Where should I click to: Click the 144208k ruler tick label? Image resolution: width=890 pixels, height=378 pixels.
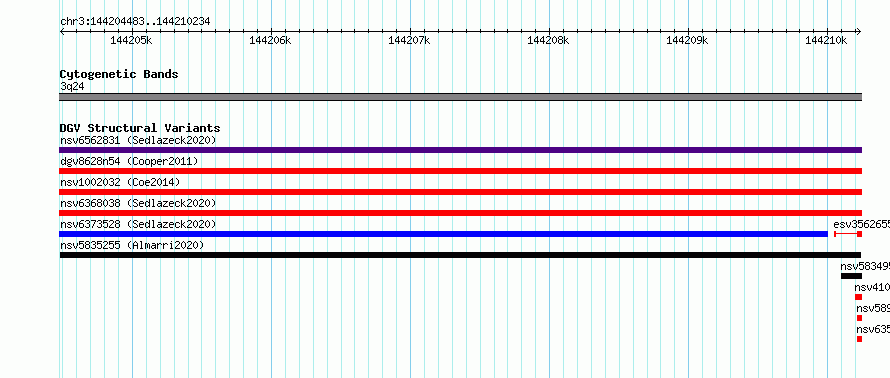[x=548, y=40]
